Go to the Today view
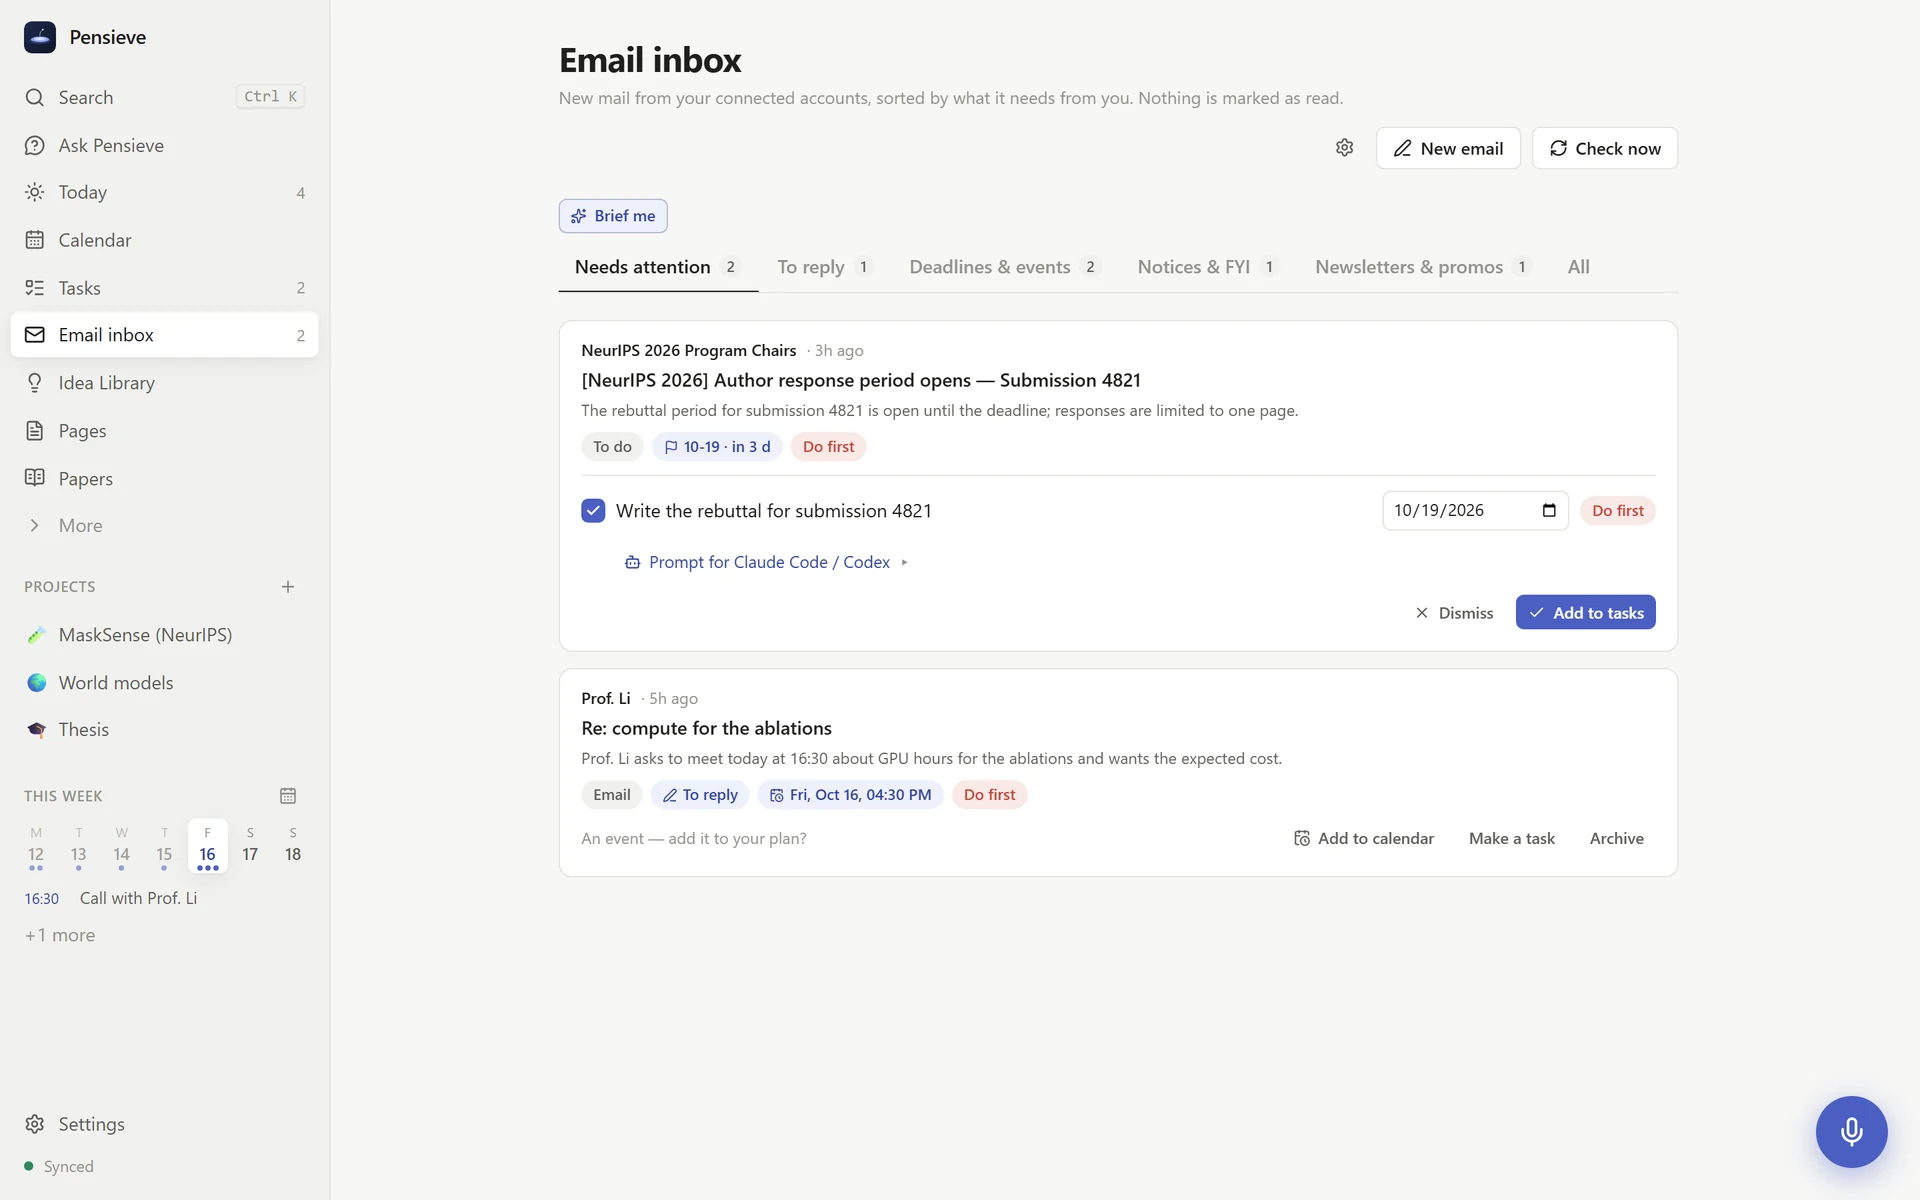 tap(164, 192)
